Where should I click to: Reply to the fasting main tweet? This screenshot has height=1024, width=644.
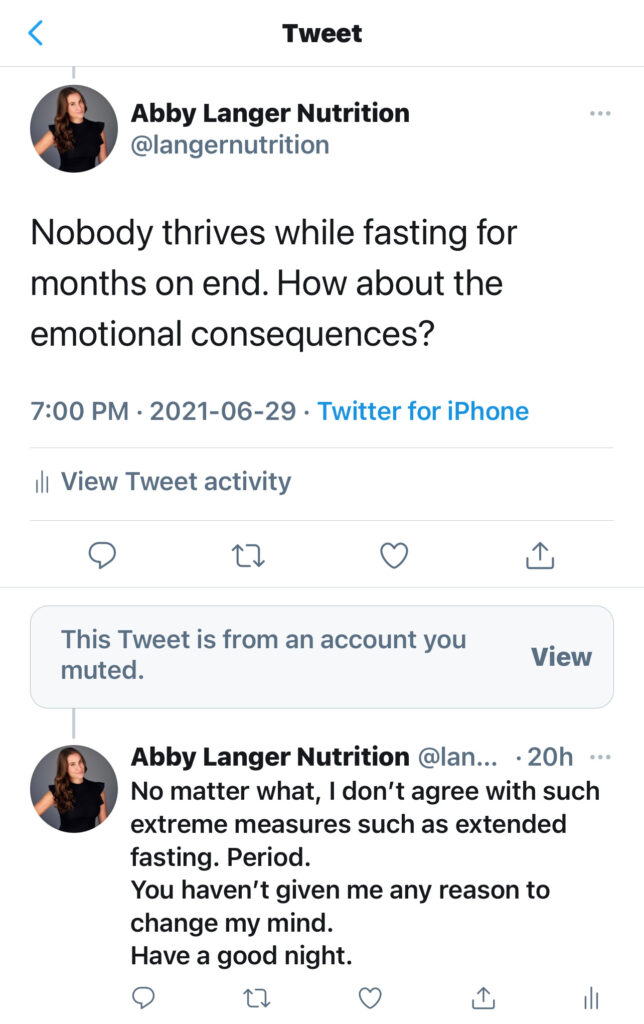point(102,555)
